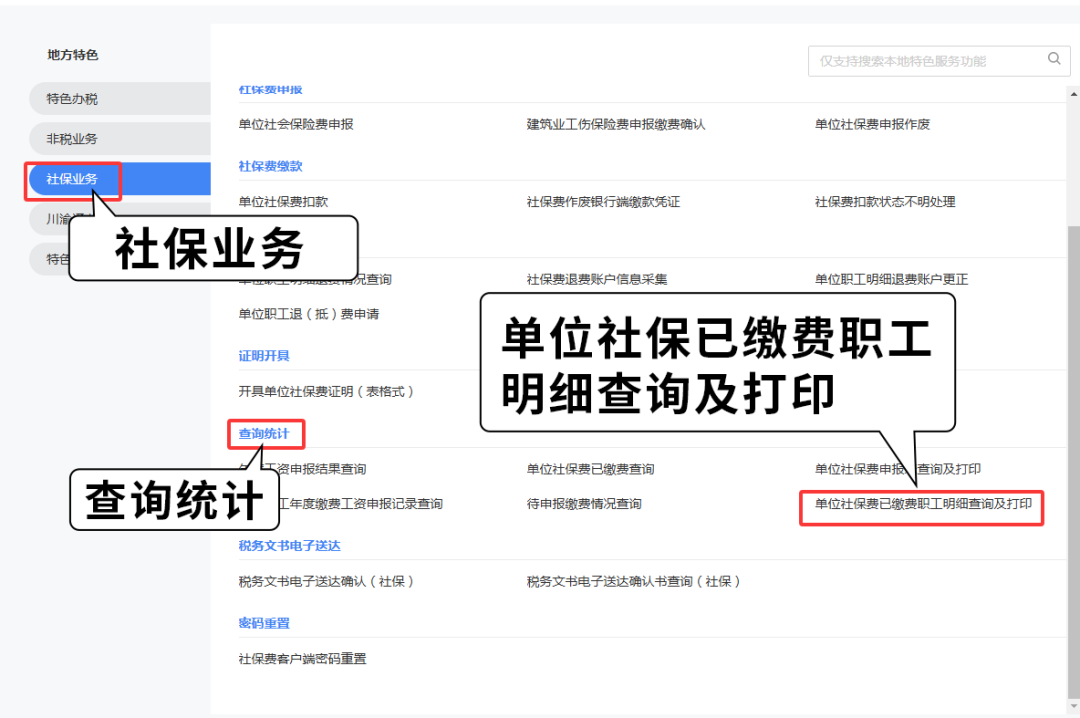Click 税务文书电子送达确认（社保）
1080x718 pixels.
[x=326, y=582]
